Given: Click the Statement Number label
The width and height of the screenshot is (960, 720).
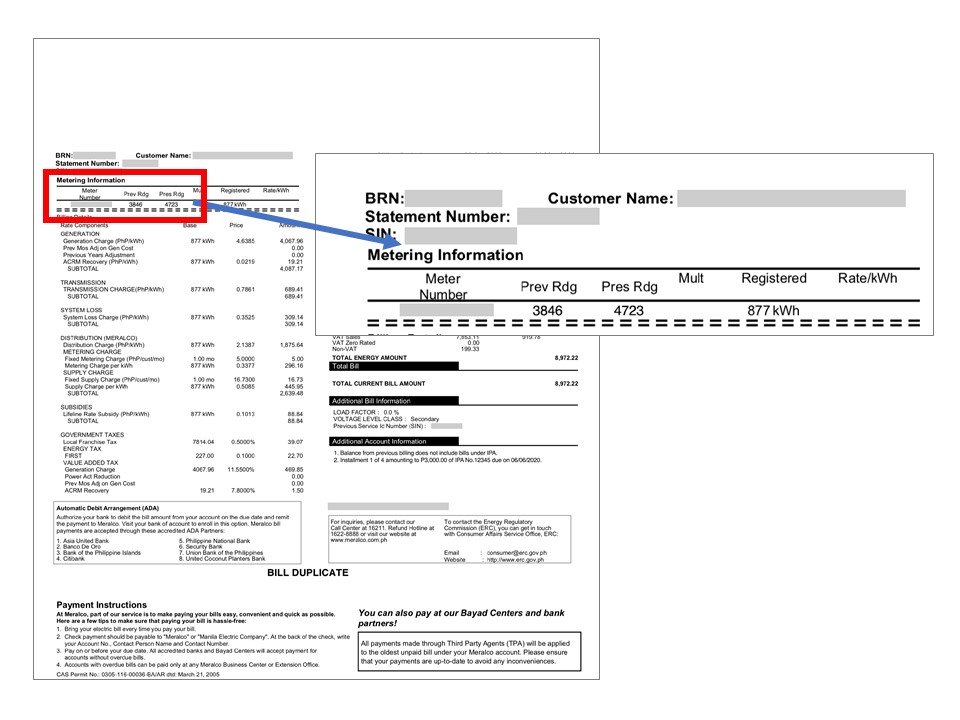Looking at the screenshot, I should [437, 217].
